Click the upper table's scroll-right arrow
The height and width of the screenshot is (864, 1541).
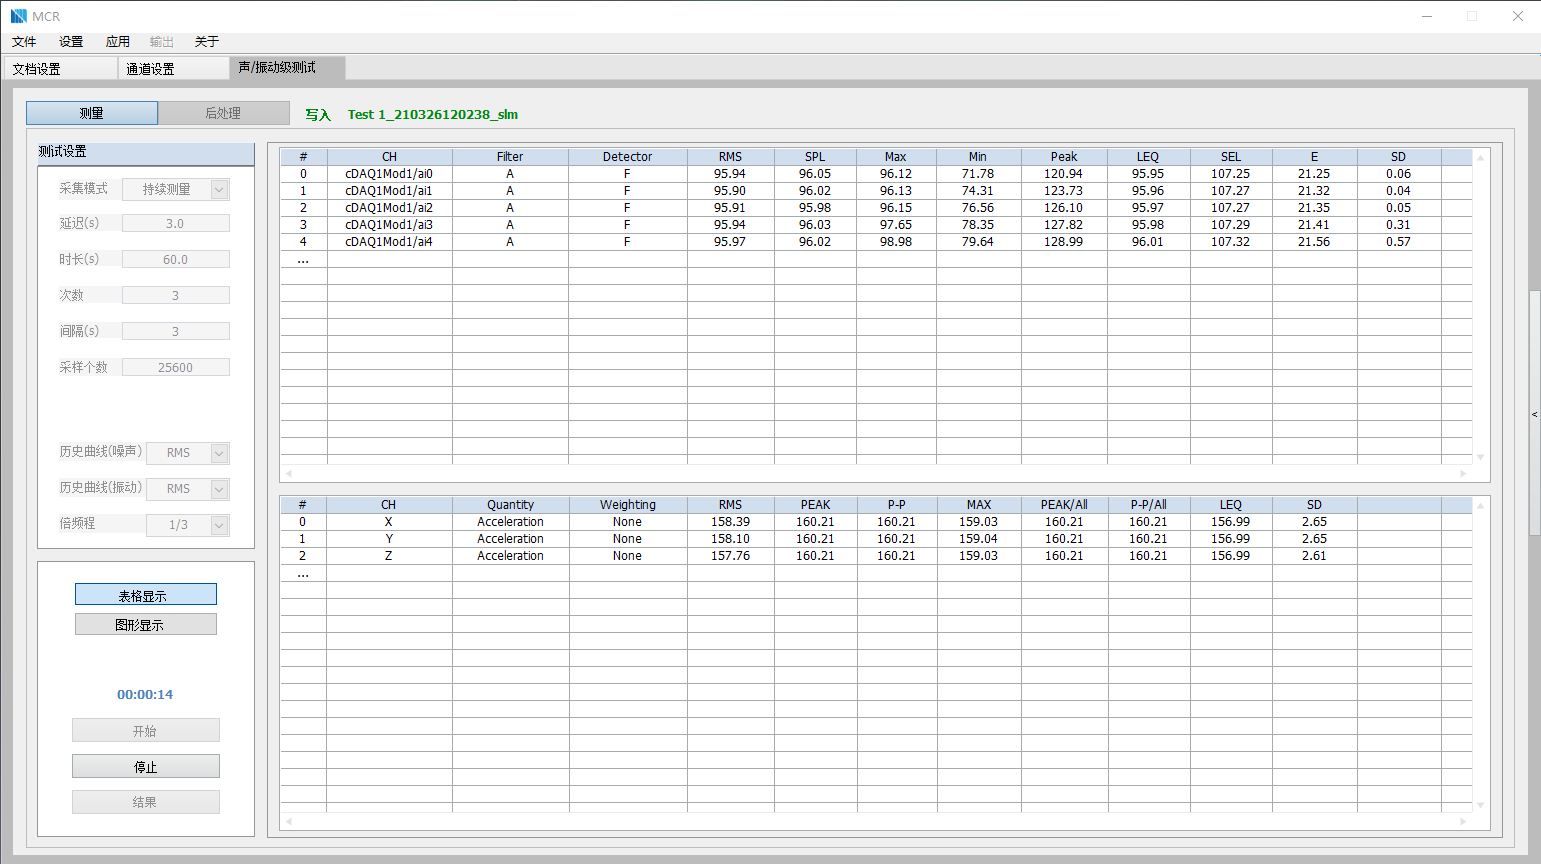[1463, 473]
